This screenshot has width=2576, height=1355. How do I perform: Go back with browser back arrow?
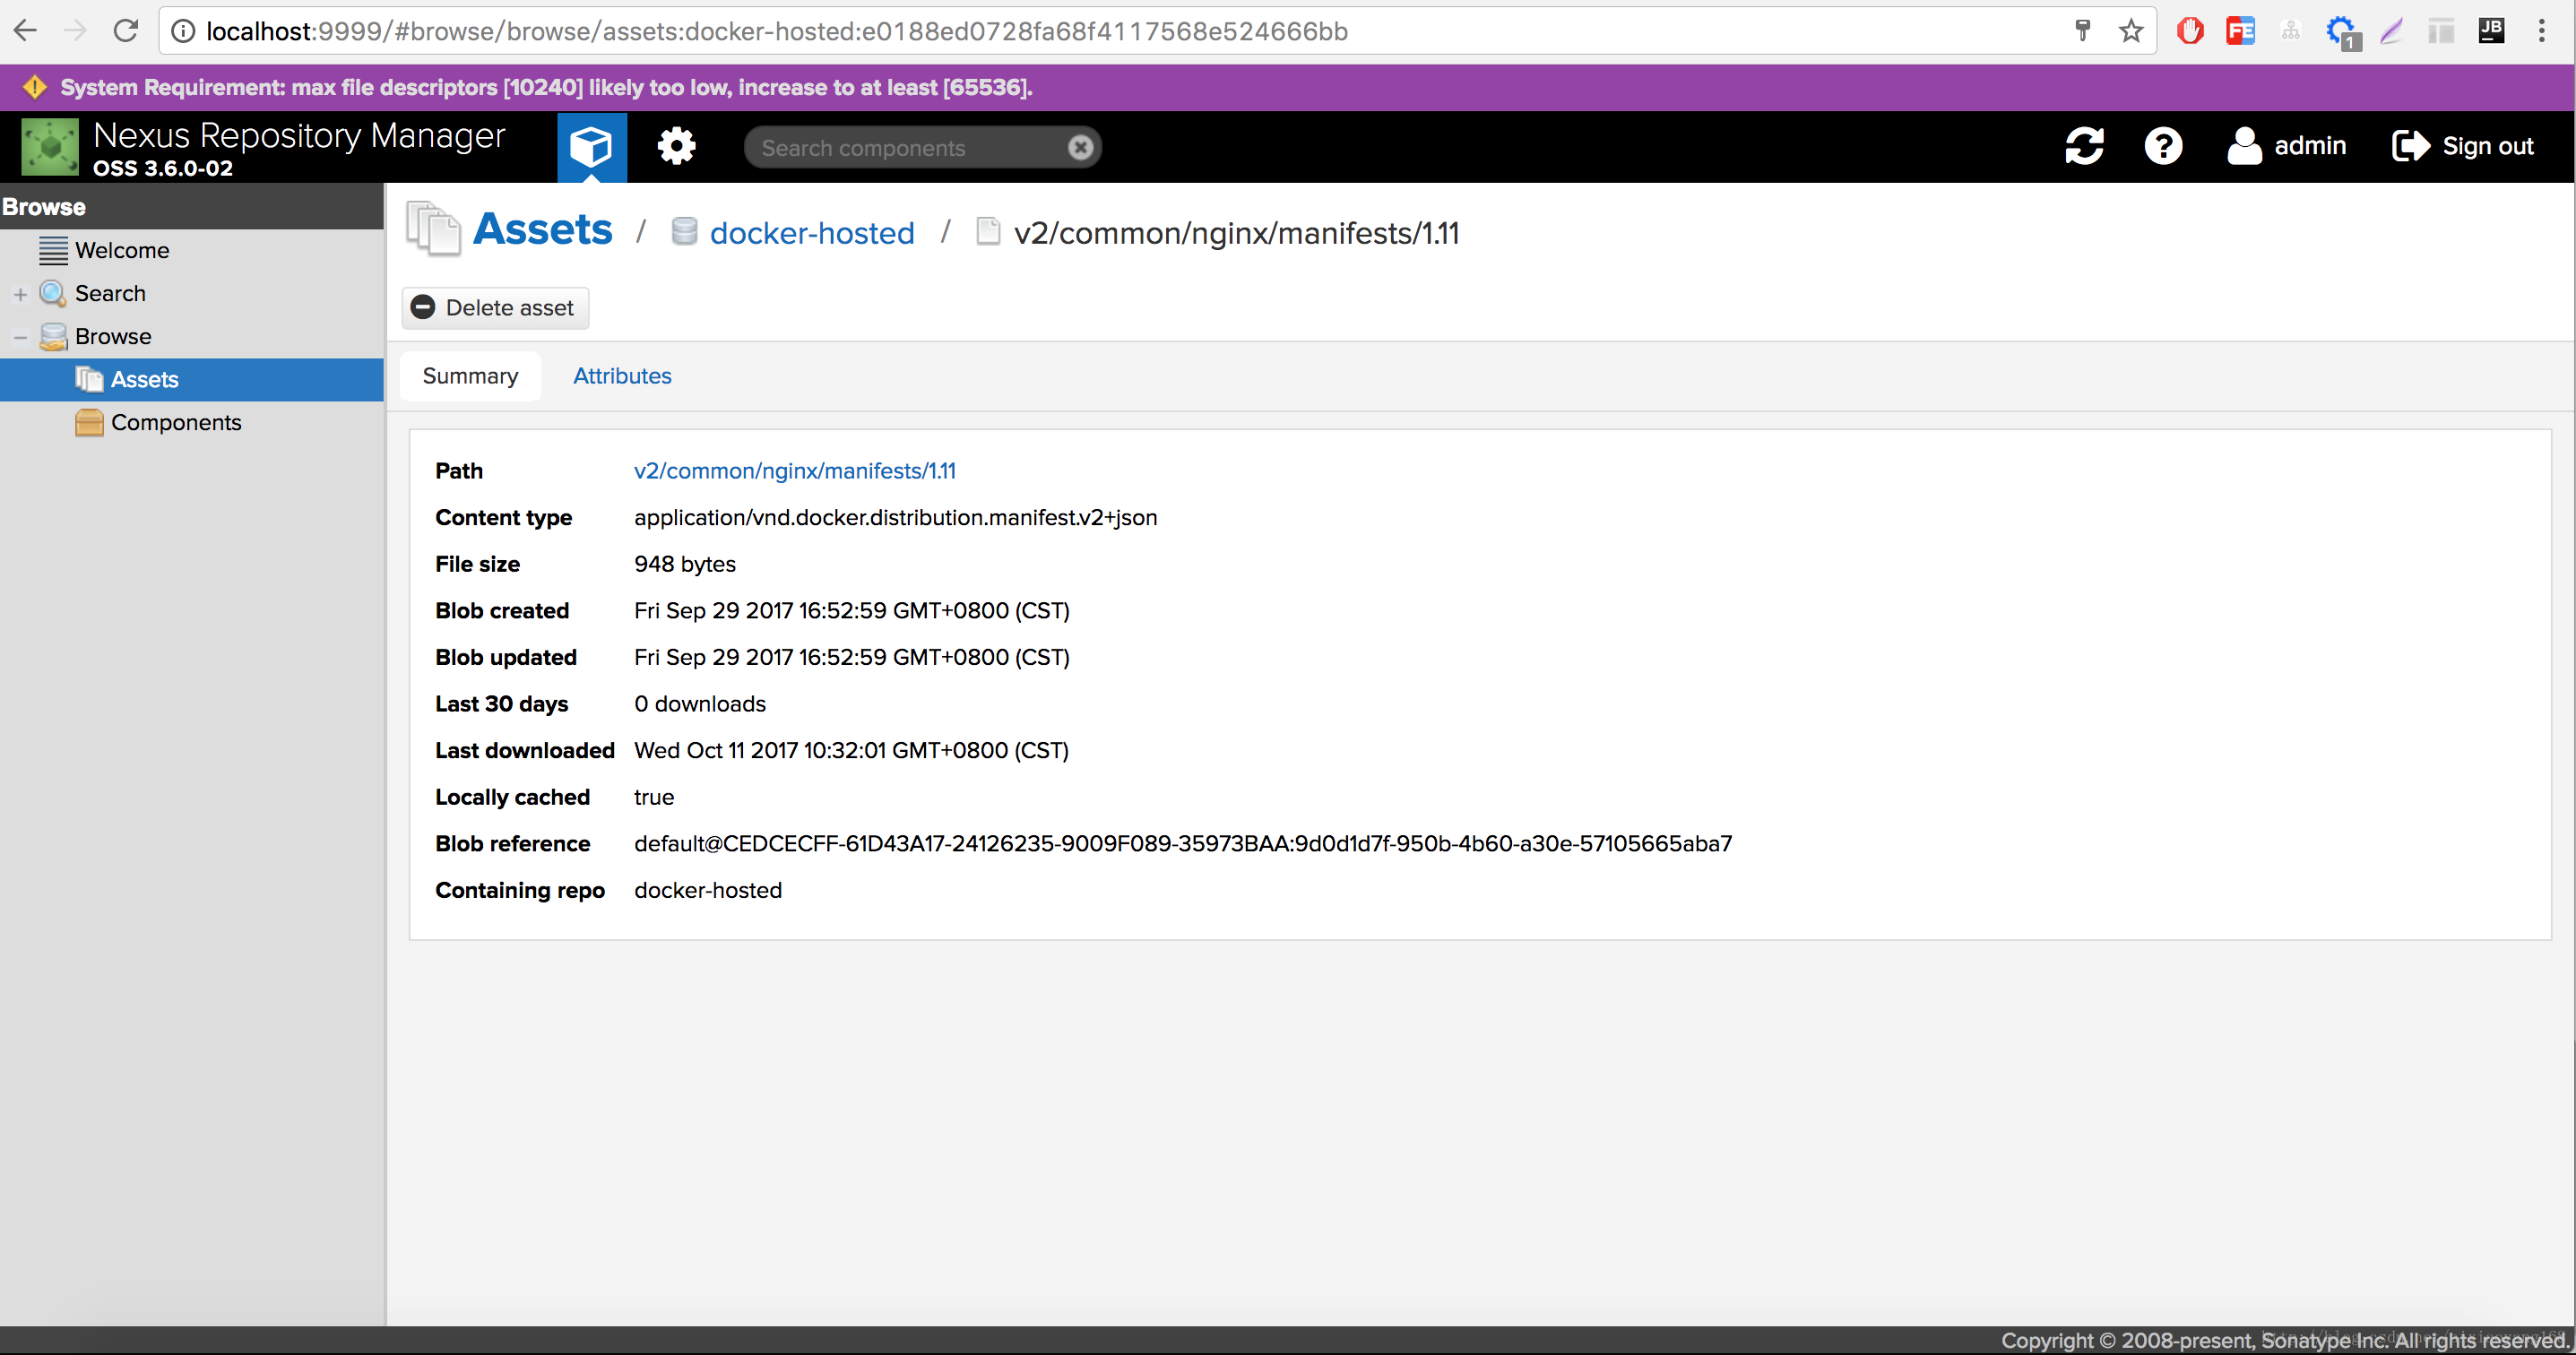click(x=25, y=31)
